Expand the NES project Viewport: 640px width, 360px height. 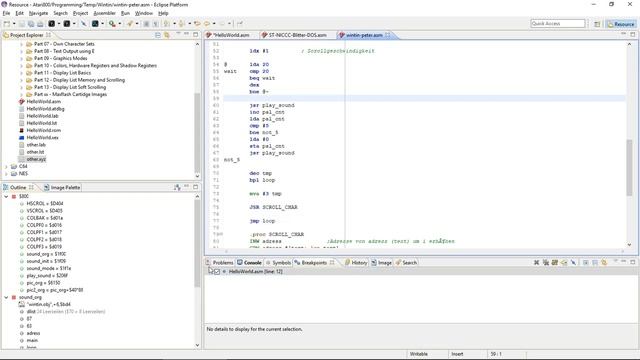point(6,174)
